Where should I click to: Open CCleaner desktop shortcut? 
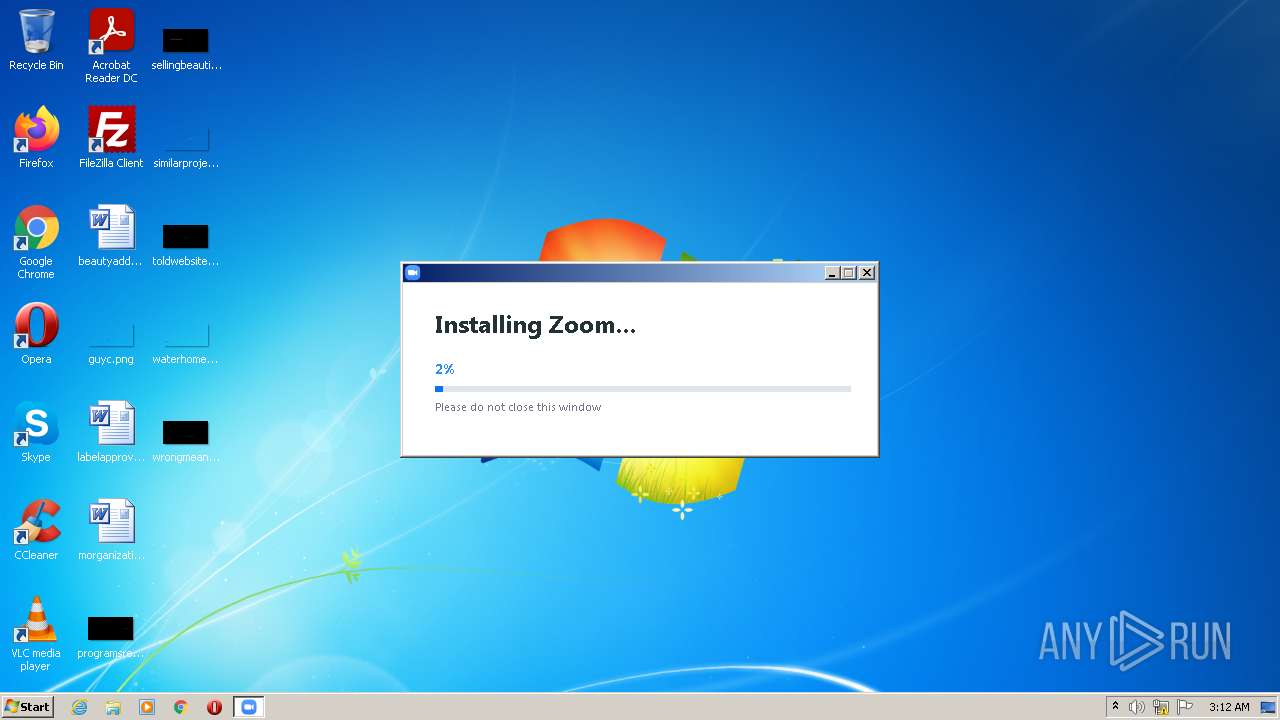click(x=36, y=530)
